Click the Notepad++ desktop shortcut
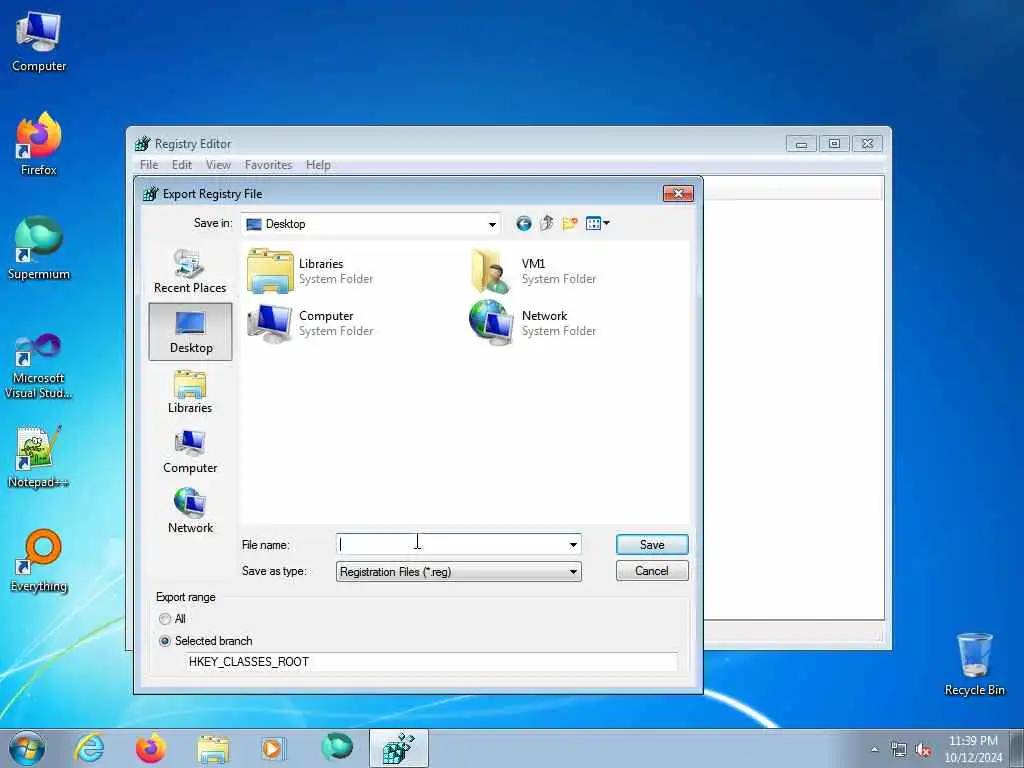Image resolution: width=1024 pixels, height=768 pixels. pos(39,457)
